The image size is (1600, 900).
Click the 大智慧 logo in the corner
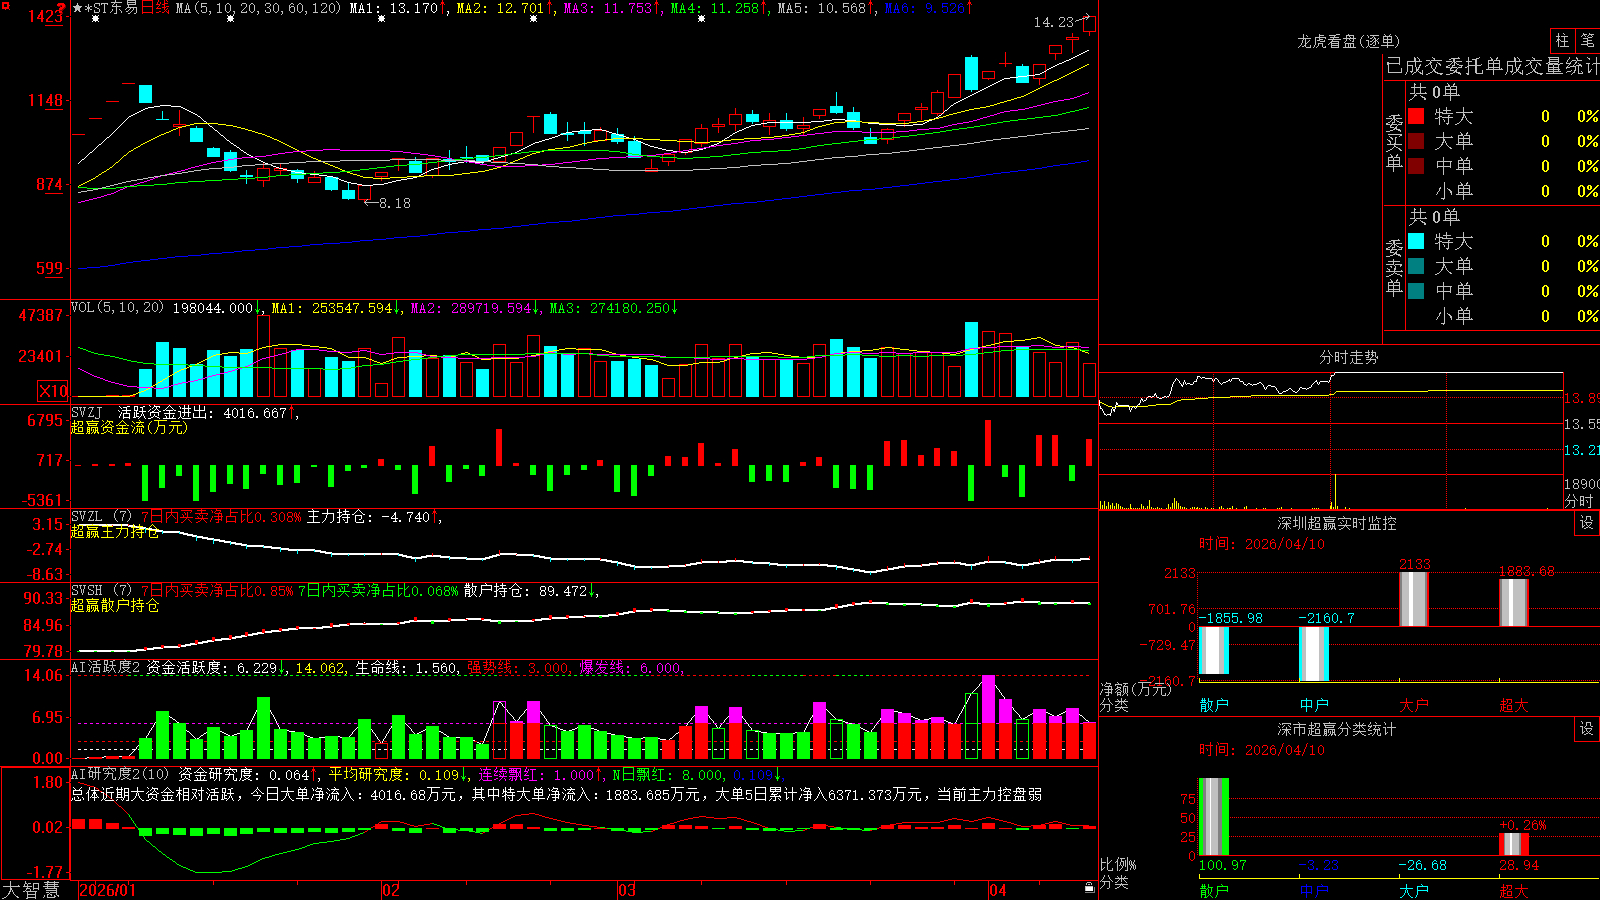[x=31, y=890]
